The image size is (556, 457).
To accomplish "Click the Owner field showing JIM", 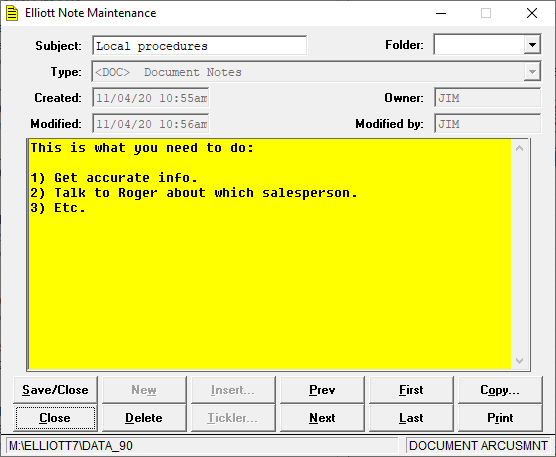I will [487, 97].
